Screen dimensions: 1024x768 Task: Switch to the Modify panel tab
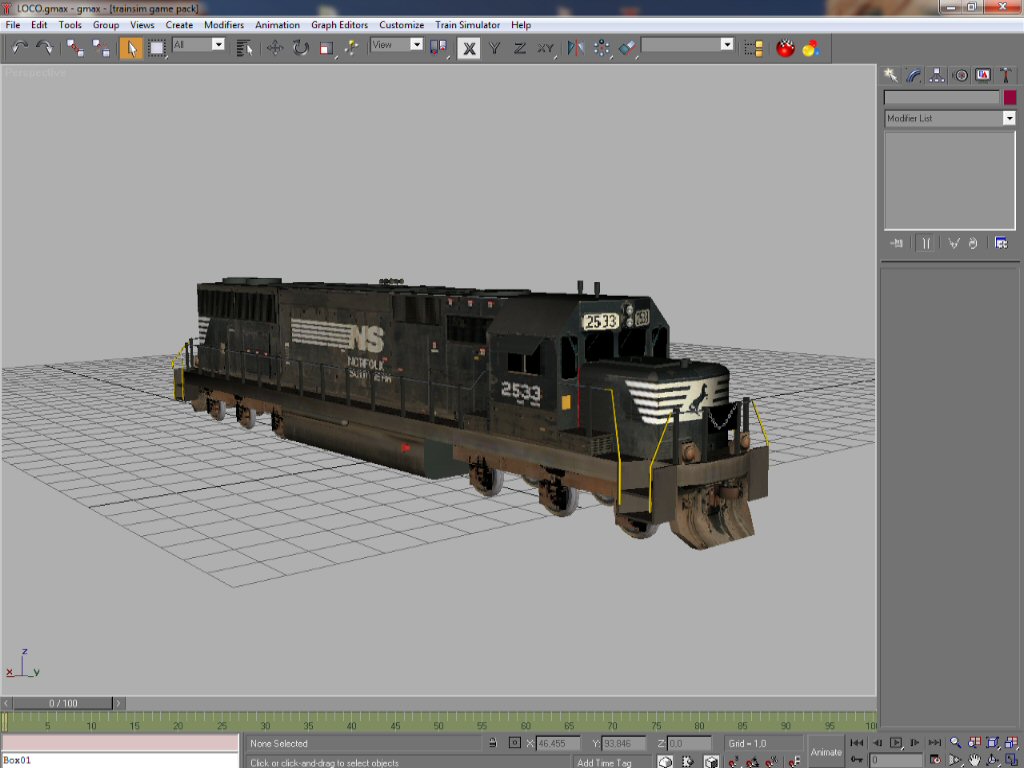point(914,75)
